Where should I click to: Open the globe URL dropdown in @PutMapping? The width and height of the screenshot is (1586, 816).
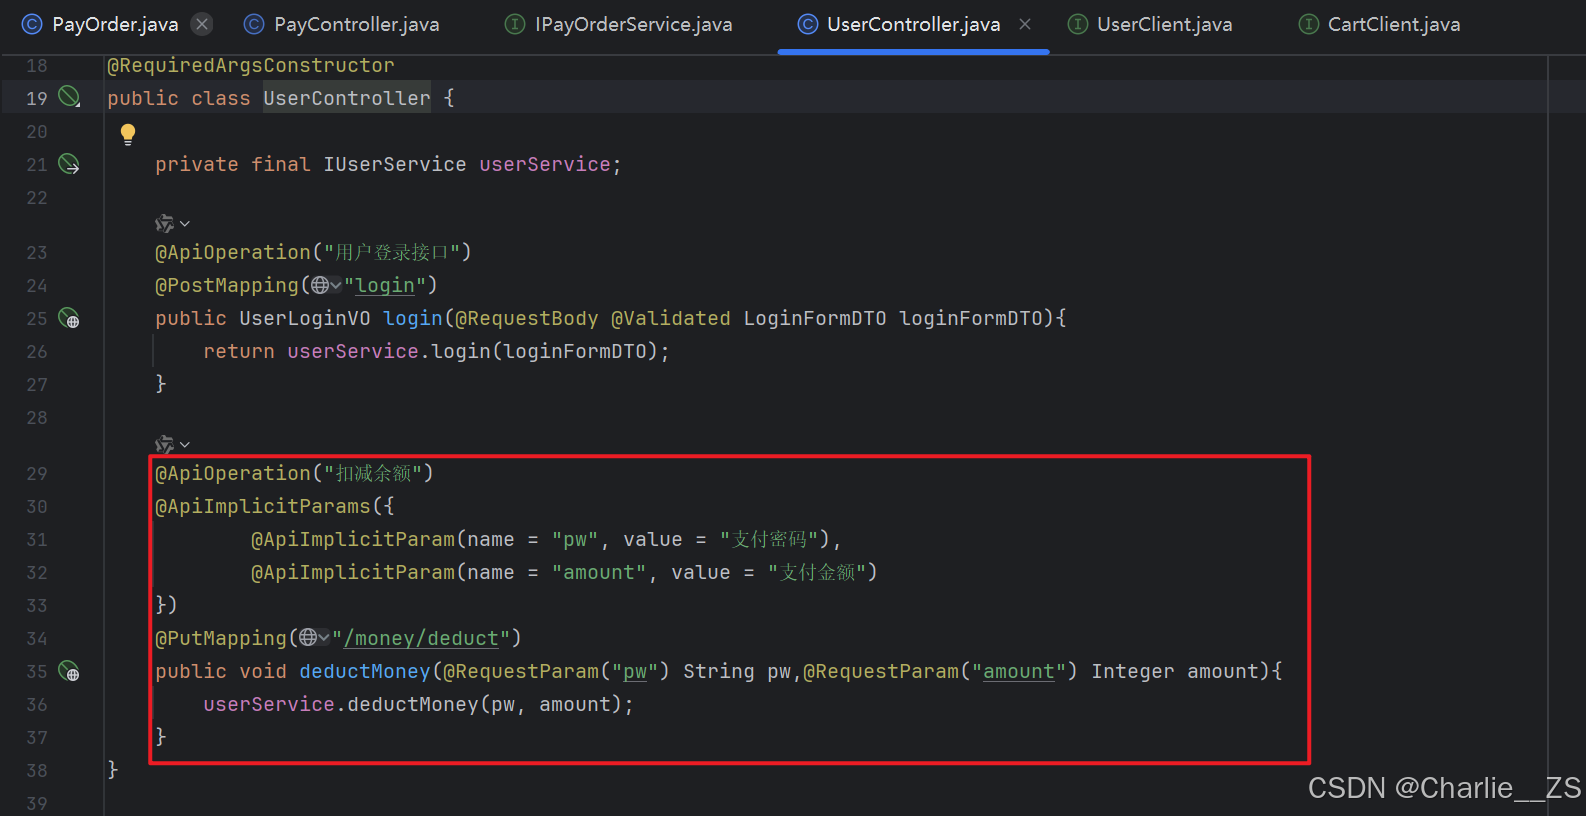[314, 638]
